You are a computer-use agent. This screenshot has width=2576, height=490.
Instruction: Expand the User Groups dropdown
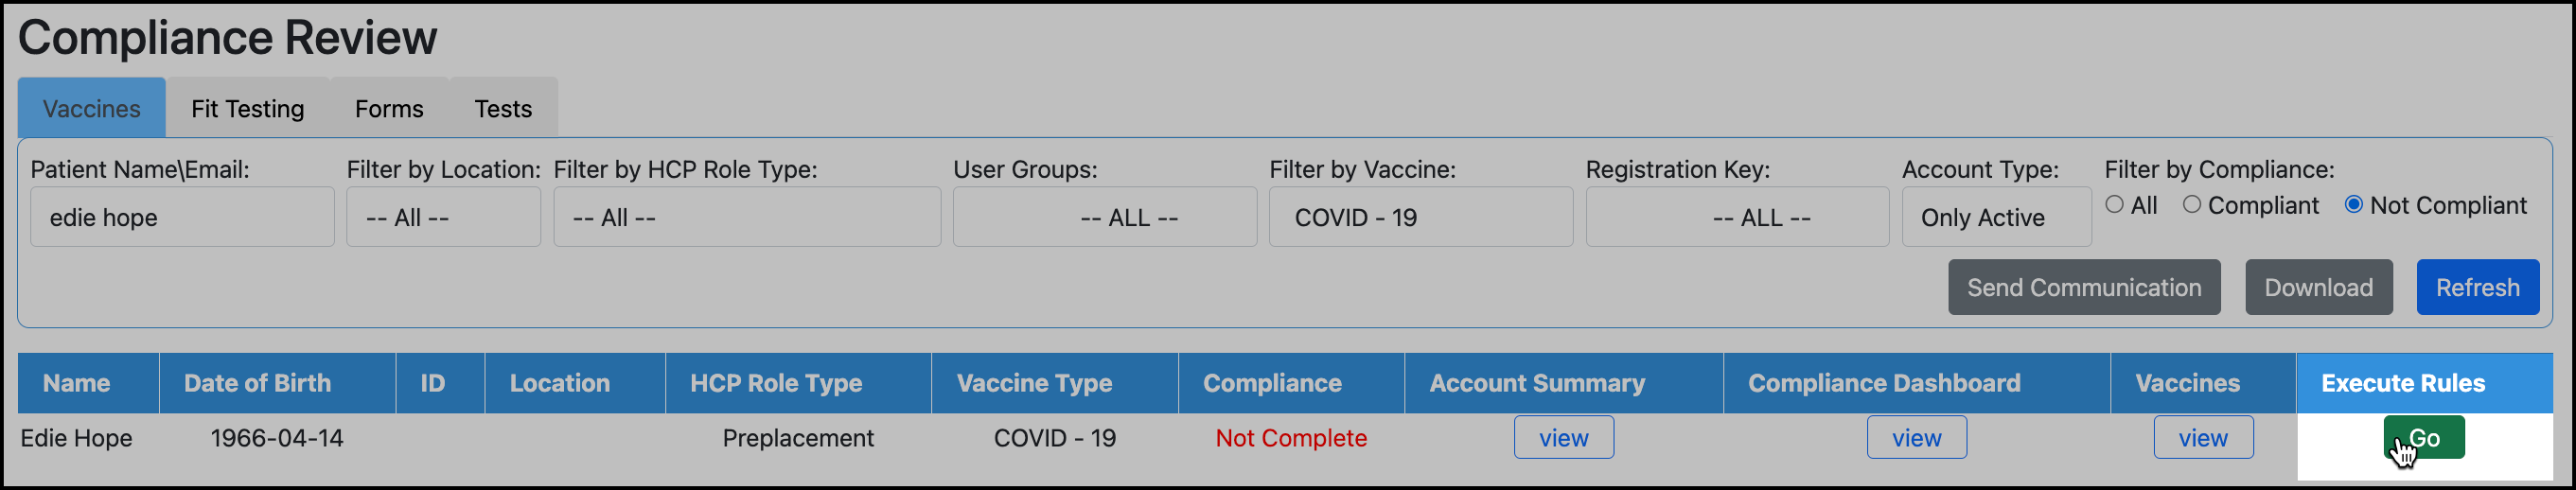click(1104, 217)
